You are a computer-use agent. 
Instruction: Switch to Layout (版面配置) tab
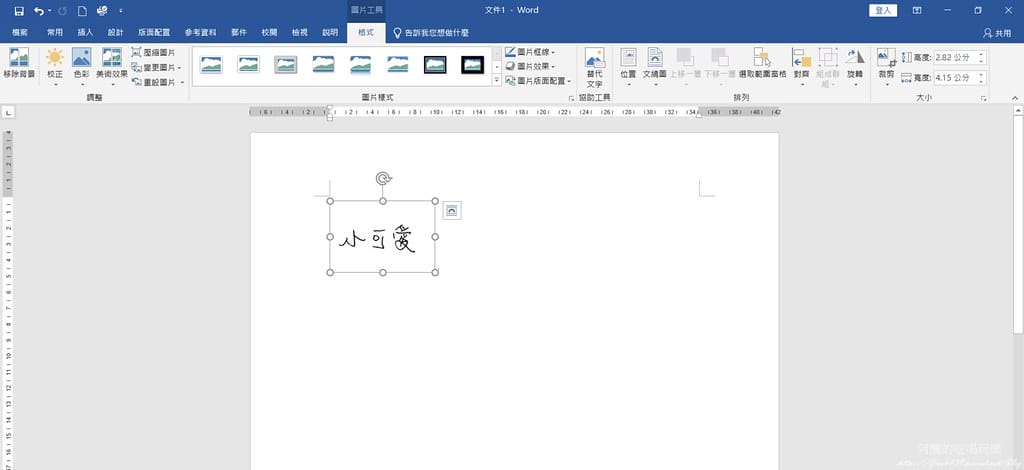(x=154, y=33)
